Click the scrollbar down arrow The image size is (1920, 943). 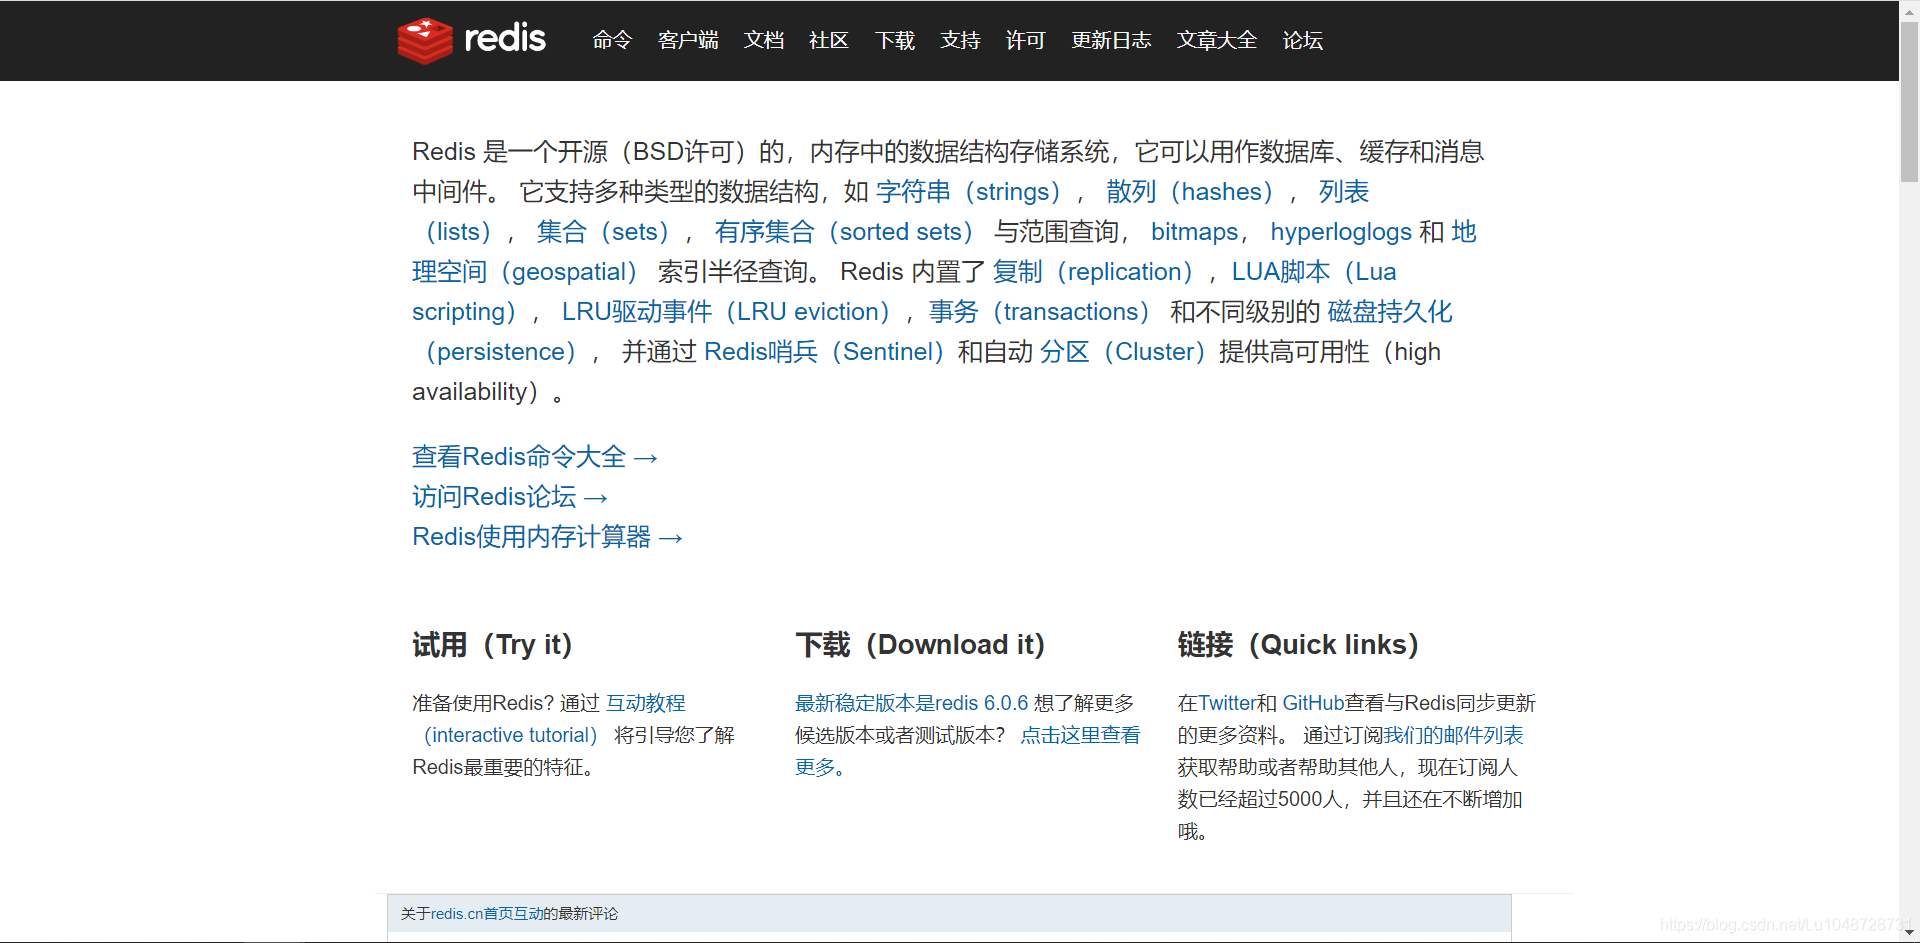(x=1909, y=933)
